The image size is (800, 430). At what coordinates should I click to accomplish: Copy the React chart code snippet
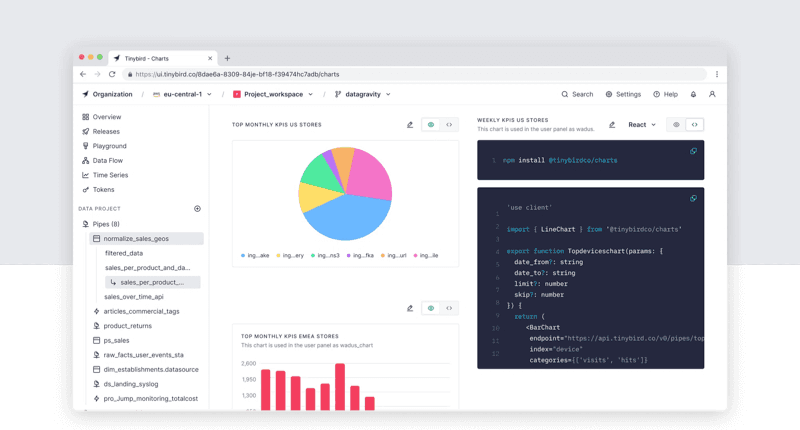click(693, 198)
